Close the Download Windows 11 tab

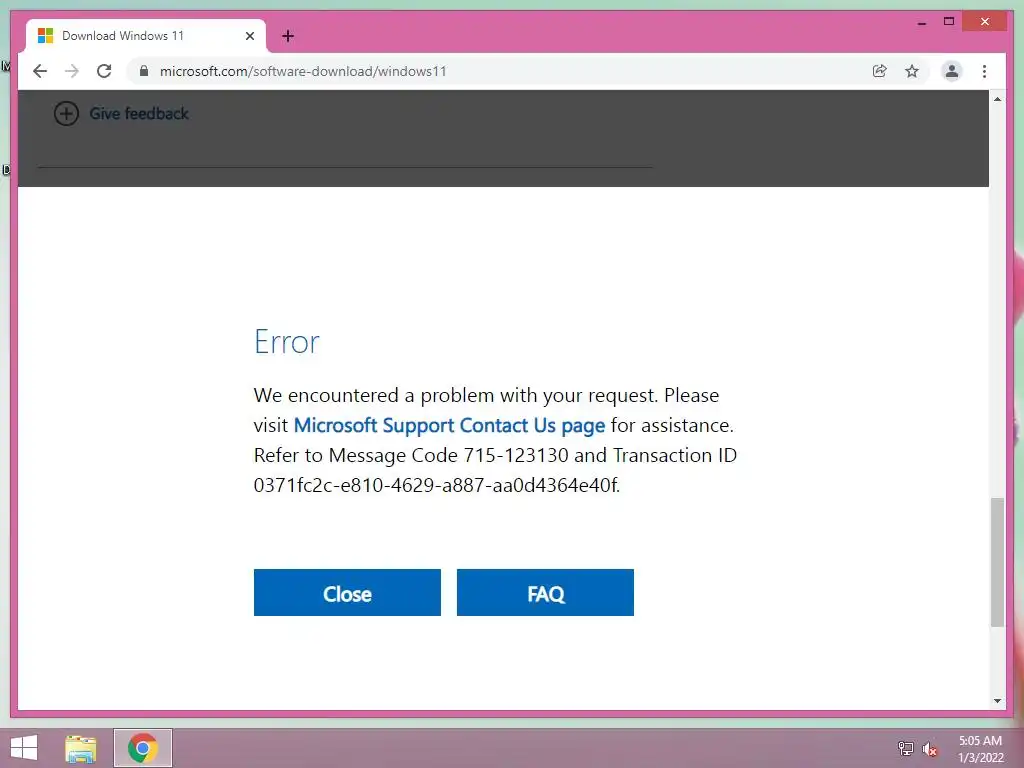click(x=249, y=36)
